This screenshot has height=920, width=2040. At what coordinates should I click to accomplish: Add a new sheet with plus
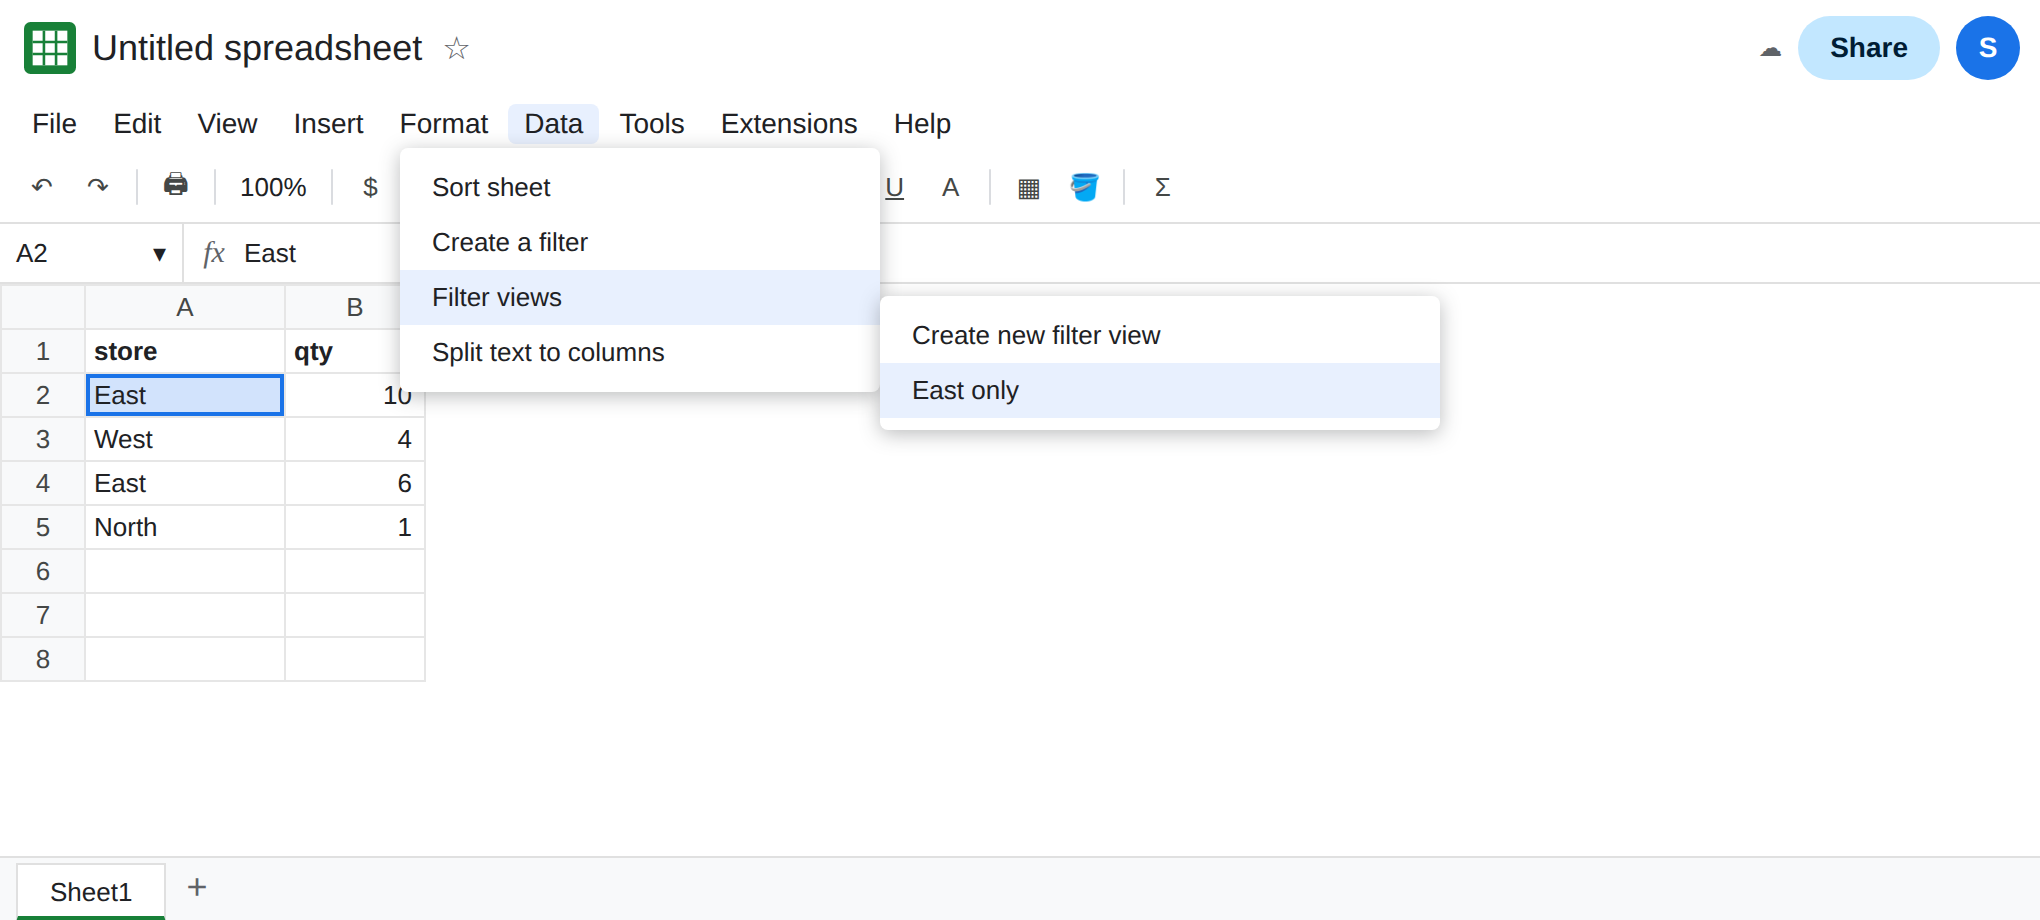point(197,887)
